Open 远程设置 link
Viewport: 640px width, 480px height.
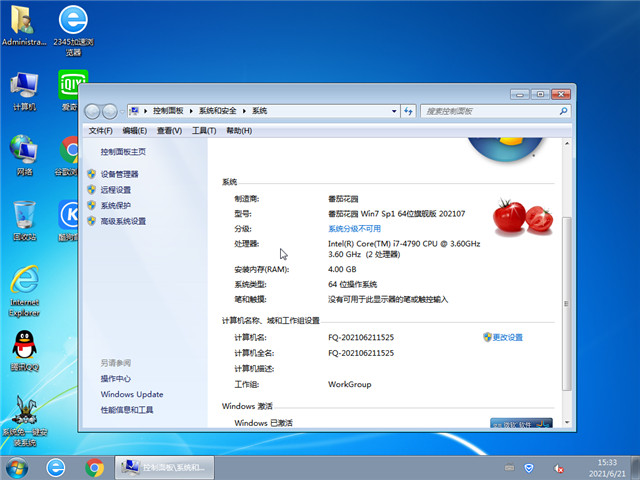(116, 190)
